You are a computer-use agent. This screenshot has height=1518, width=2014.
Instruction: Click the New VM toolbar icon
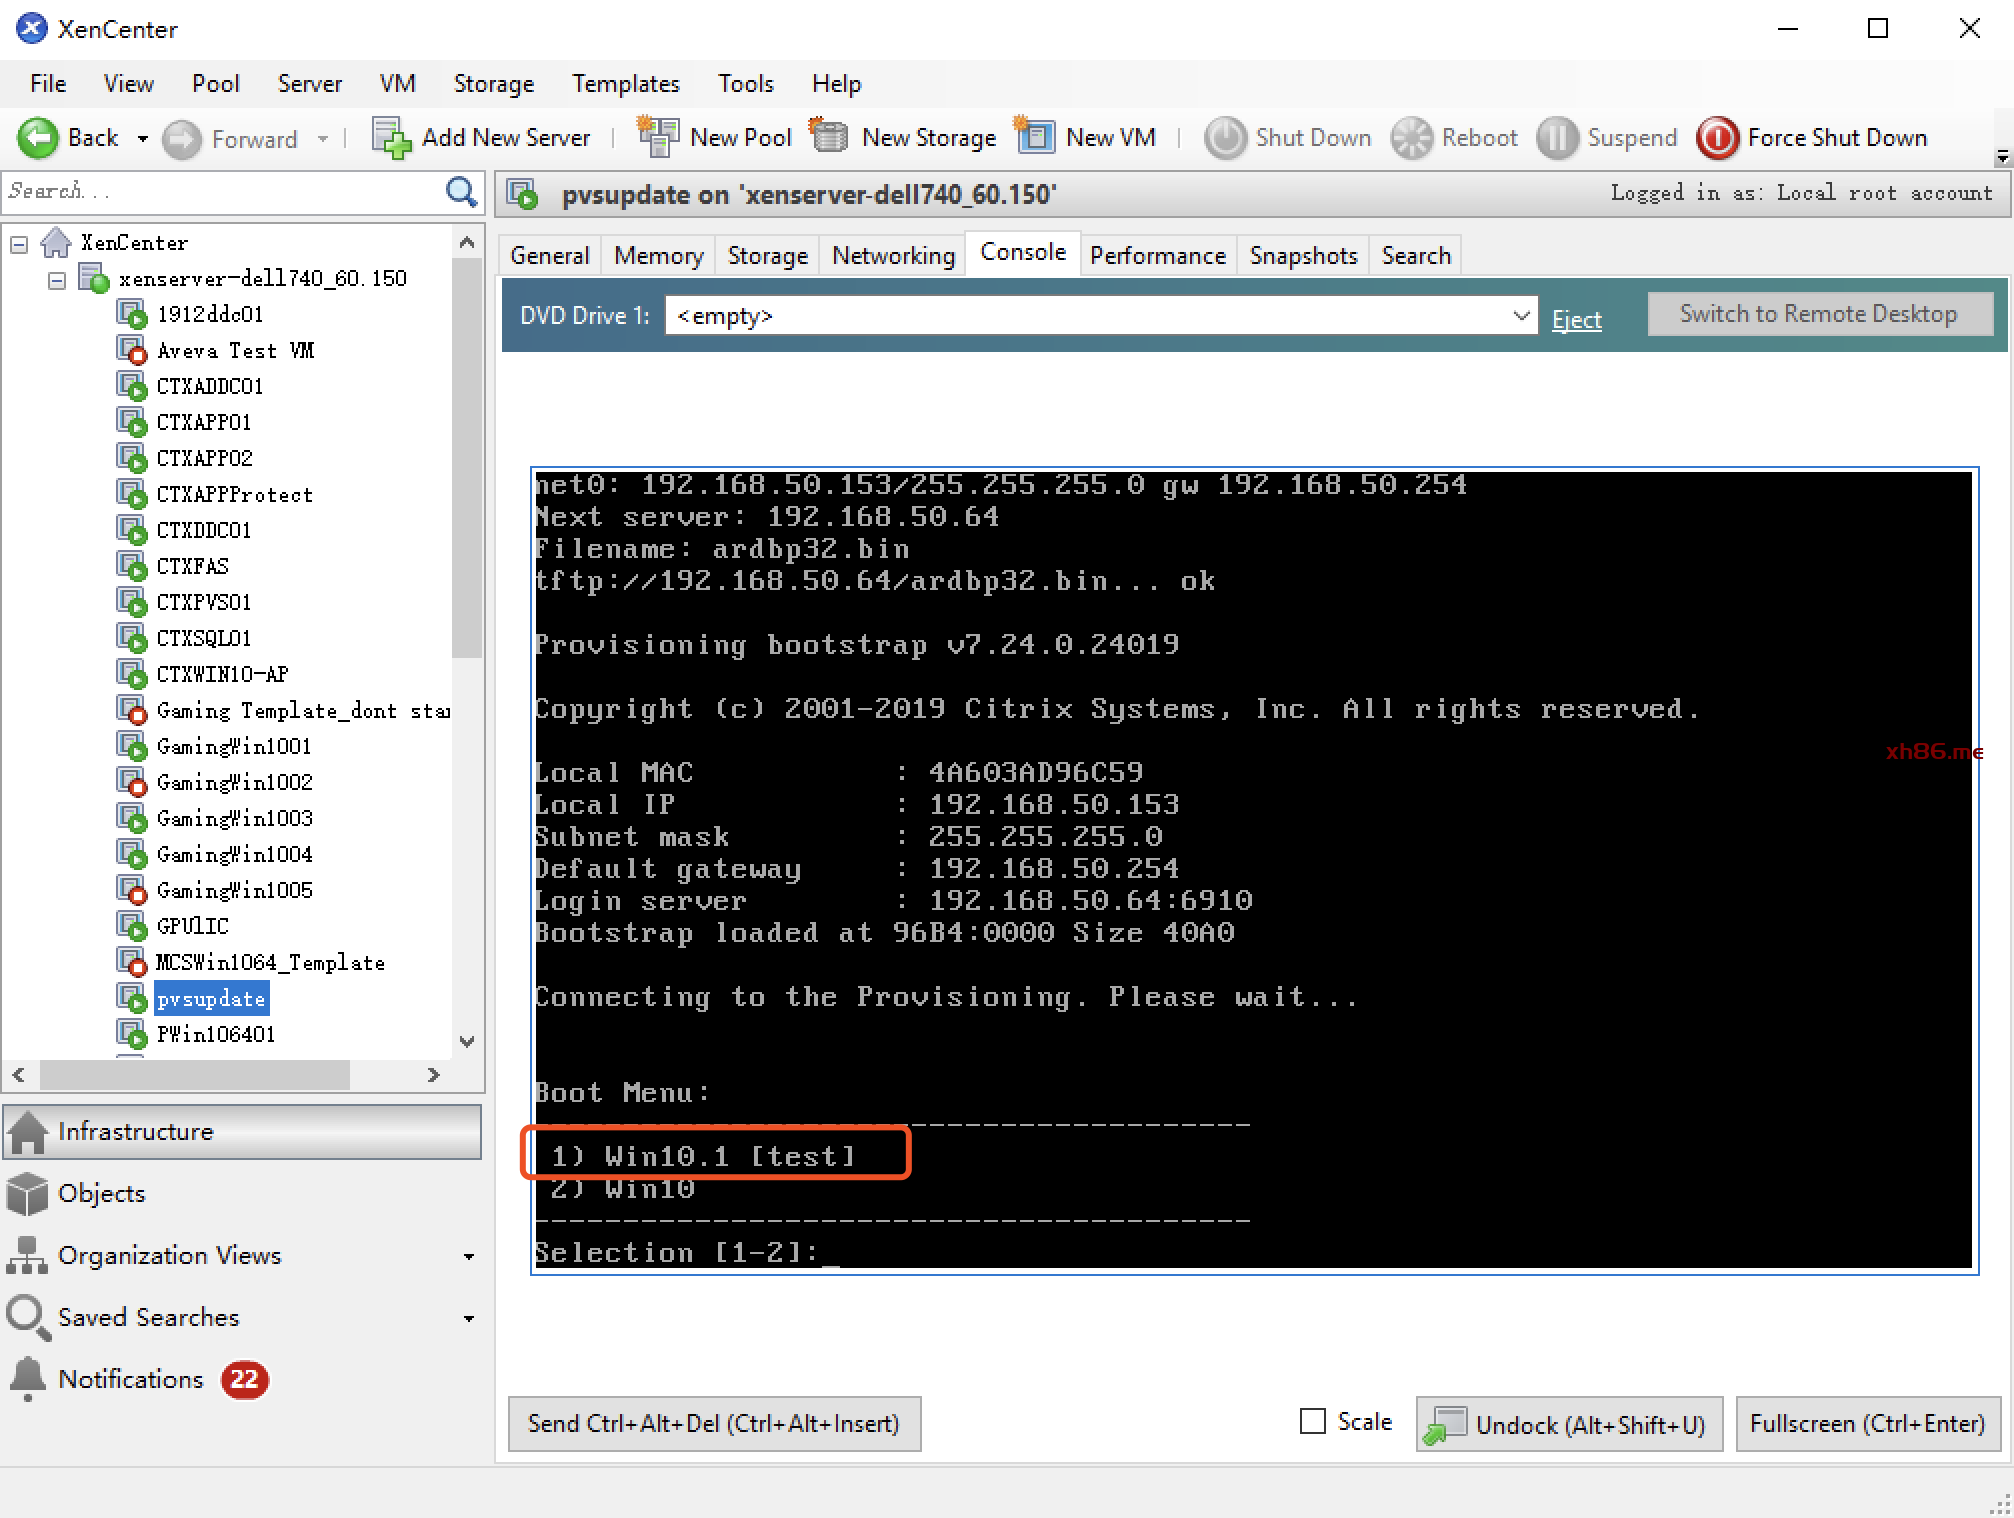[1035, 137]
